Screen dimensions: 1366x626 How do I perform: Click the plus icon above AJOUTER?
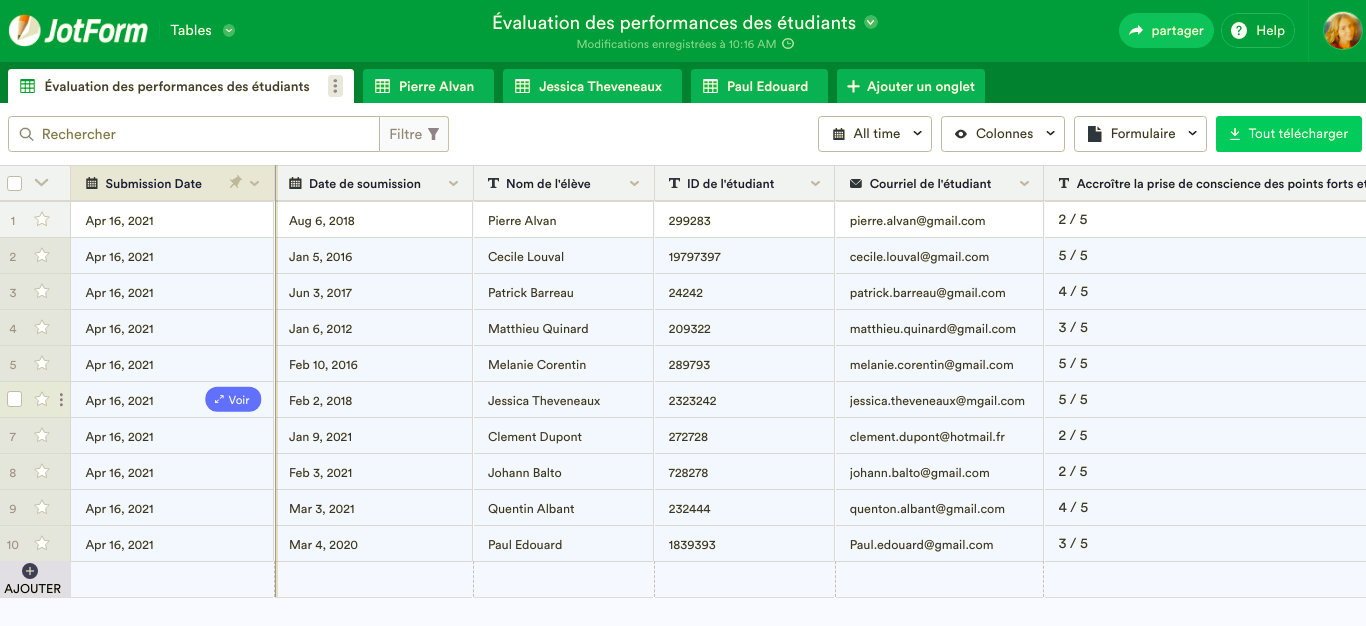pyautogui.click(x=30, y=571)
